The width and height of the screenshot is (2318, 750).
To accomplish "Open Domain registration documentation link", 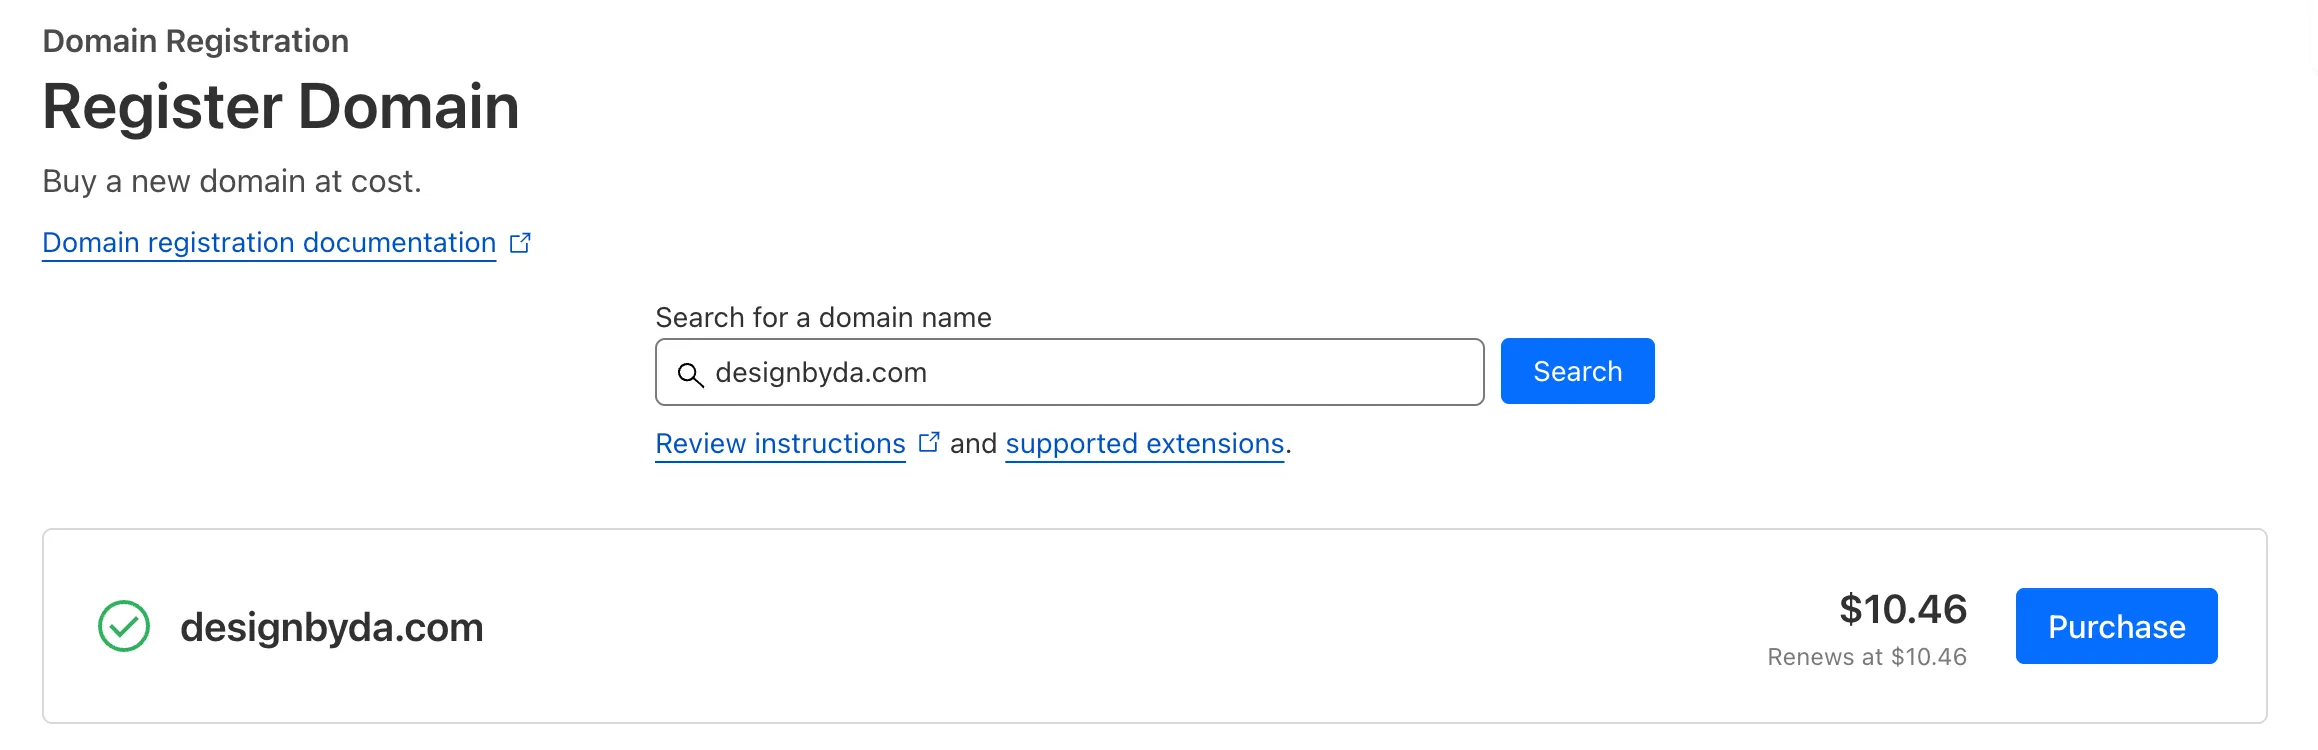I will pyautogui.click(x=269, y=243).
